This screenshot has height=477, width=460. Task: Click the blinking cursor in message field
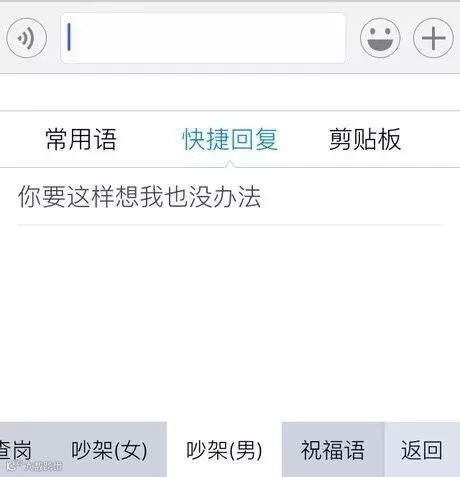69,37
